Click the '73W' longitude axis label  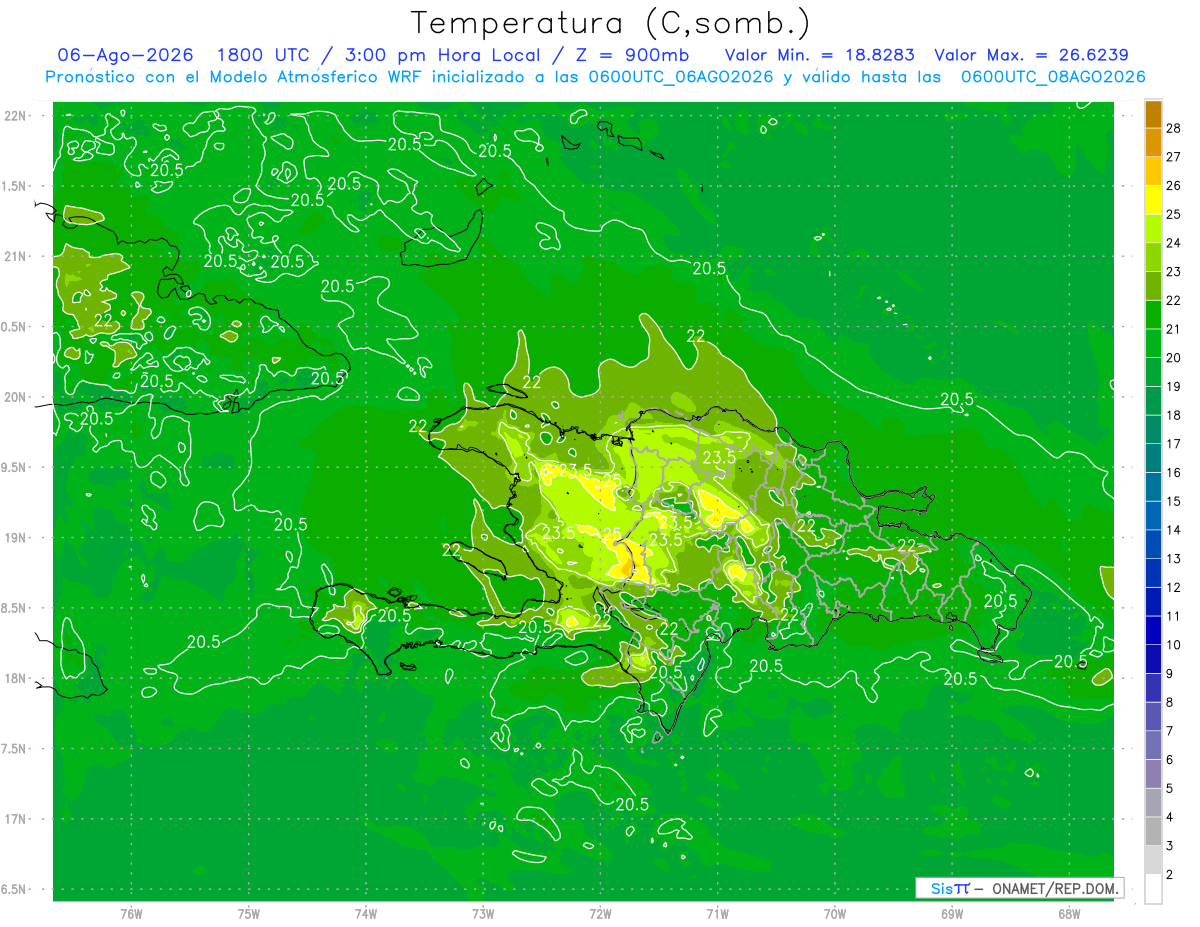[483, 913]
